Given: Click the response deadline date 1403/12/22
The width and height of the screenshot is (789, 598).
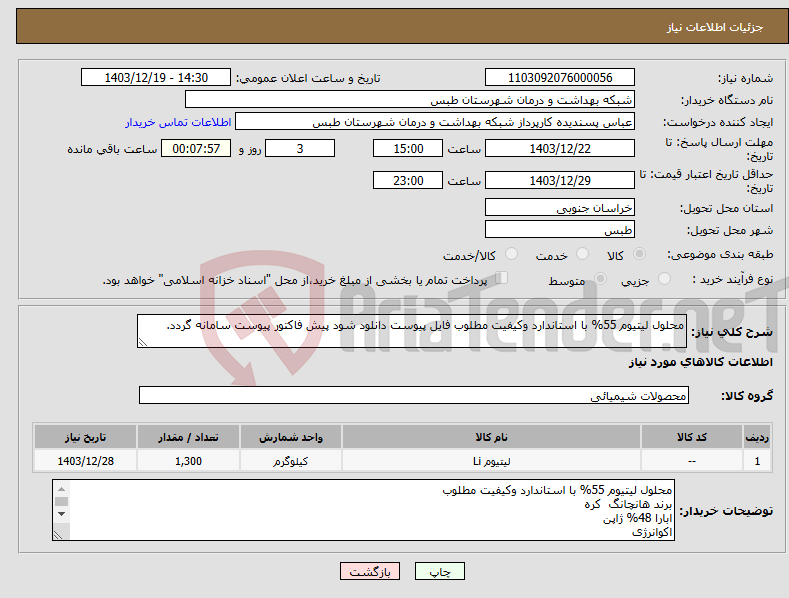Looking at the screenshot, I should click(x=560, y=148).
